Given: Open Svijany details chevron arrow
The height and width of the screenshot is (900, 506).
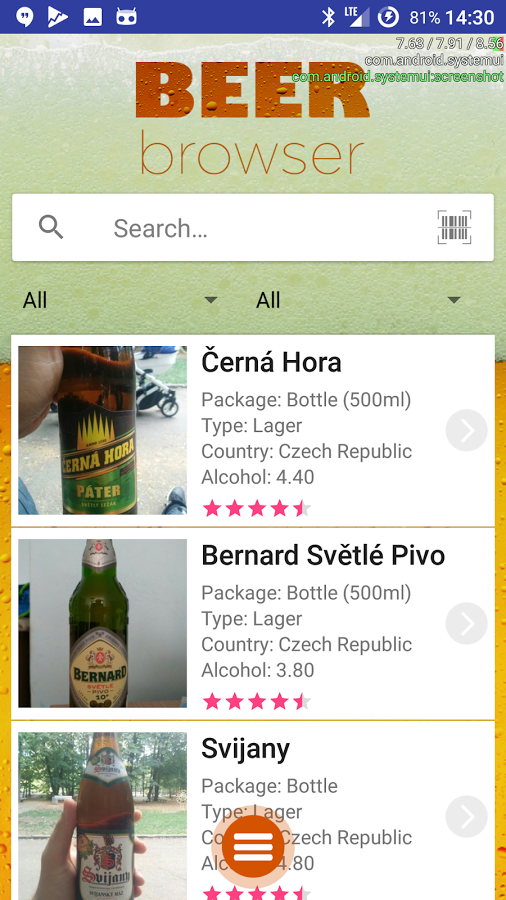Looking at the screenshot, I should 466,816.
